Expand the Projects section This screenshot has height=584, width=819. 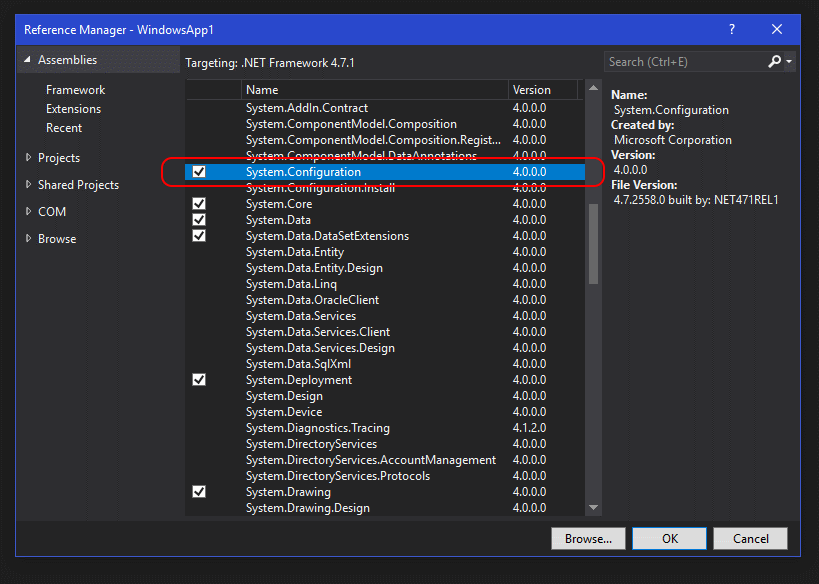[x=28, y=157]
